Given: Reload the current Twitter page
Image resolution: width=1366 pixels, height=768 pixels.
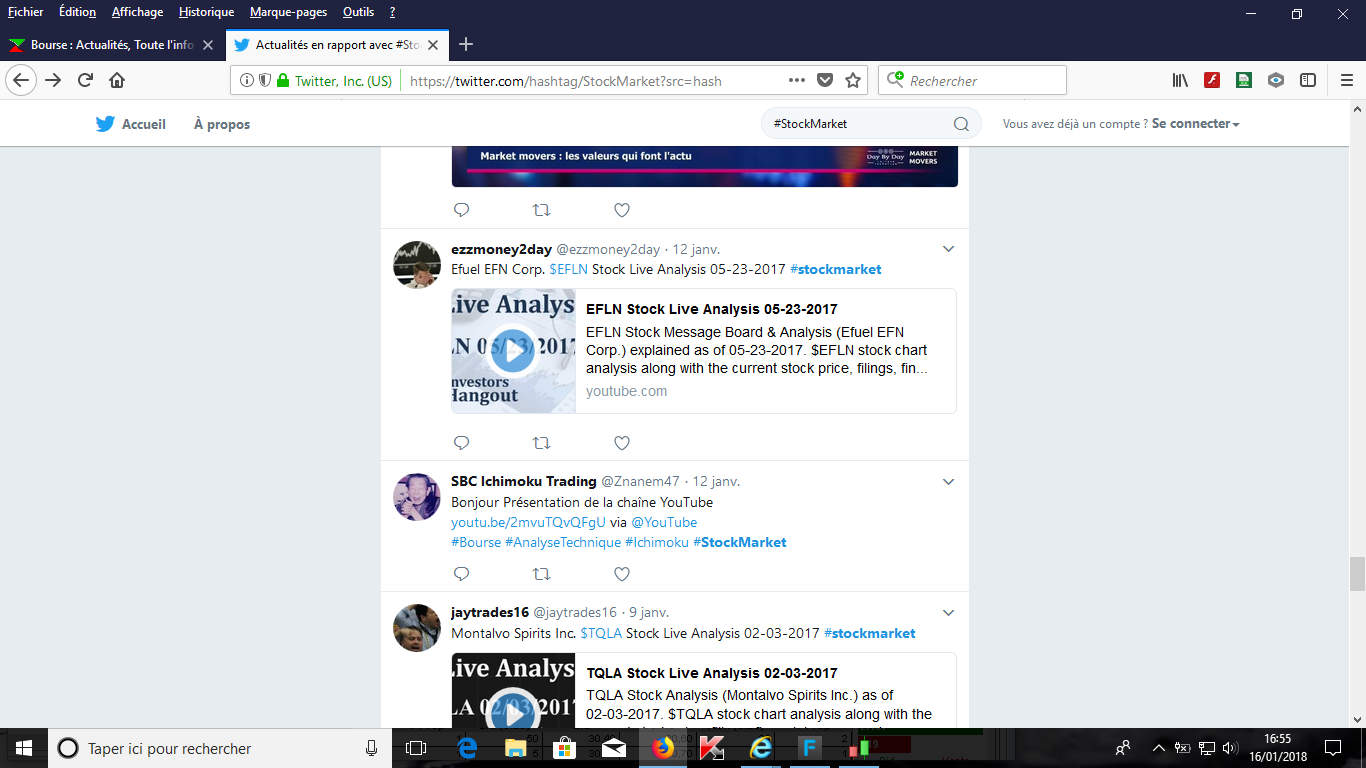Looking at the screenshot, I should click(85, 81).
